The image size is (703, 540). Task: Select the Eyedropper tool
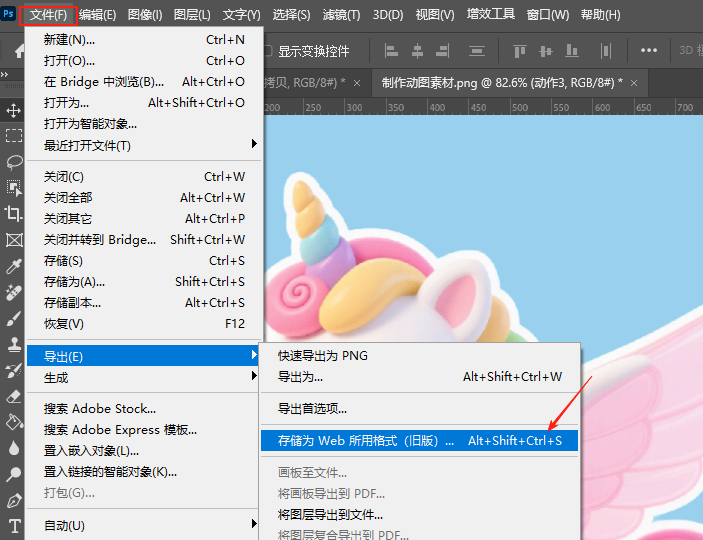click(x=13, y=266)
